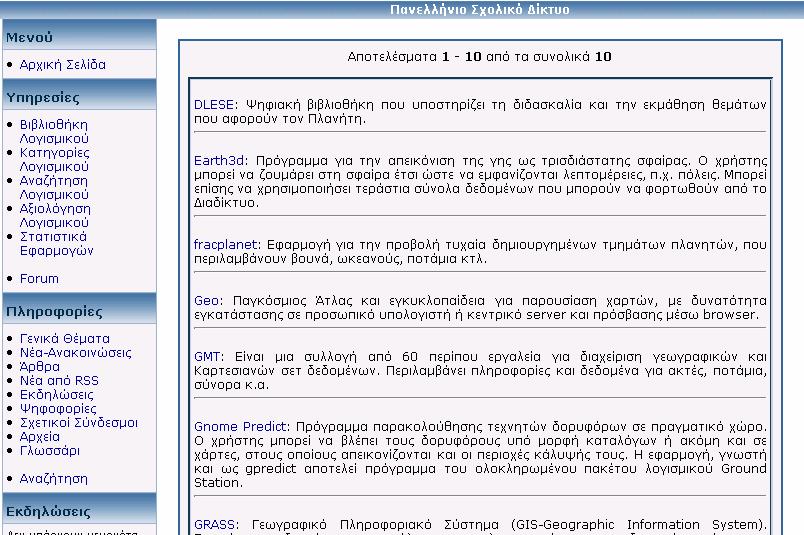The image size is (804, 535).
Task: Click the Μενού section header
Action: [79, 37]
